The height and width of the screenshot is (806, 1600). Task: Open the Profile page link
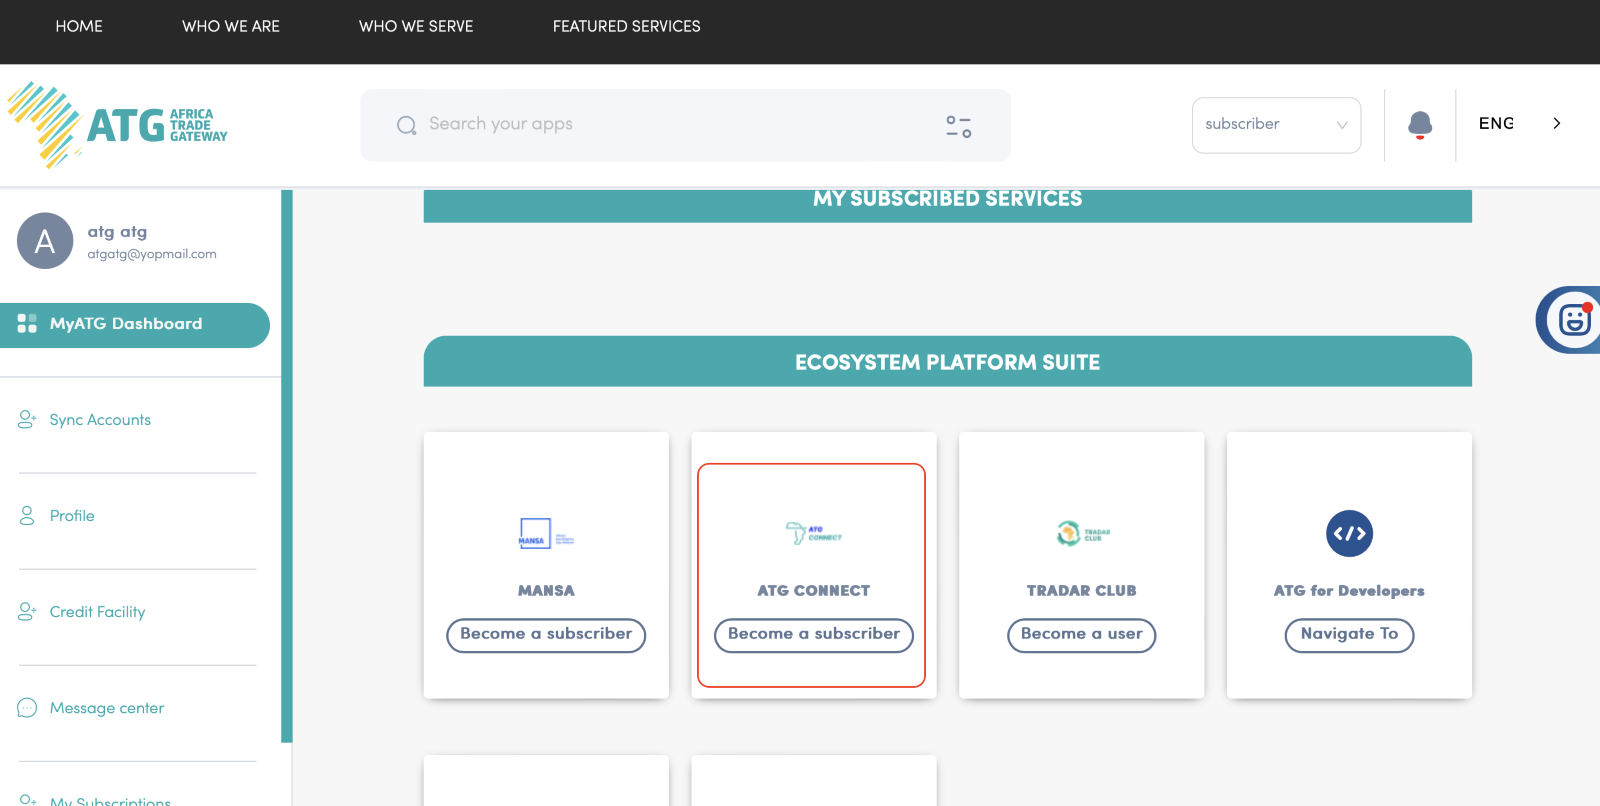pos(72,516)
